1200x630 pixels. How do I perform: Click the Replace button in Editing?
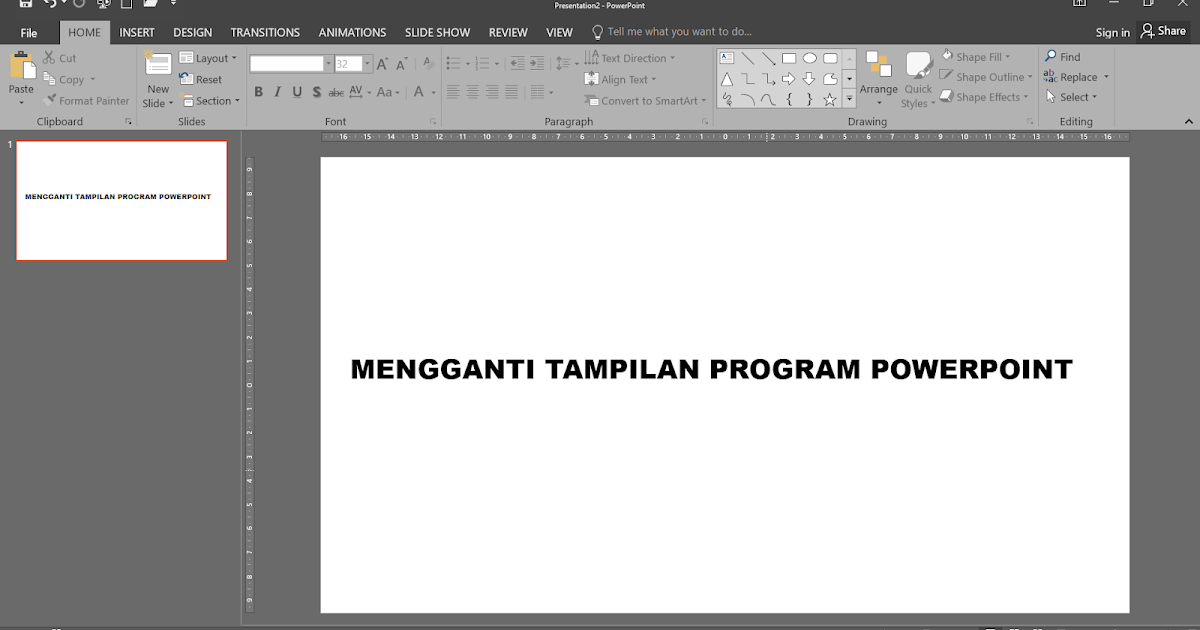pyautogui.click(x=1077, y=76)
